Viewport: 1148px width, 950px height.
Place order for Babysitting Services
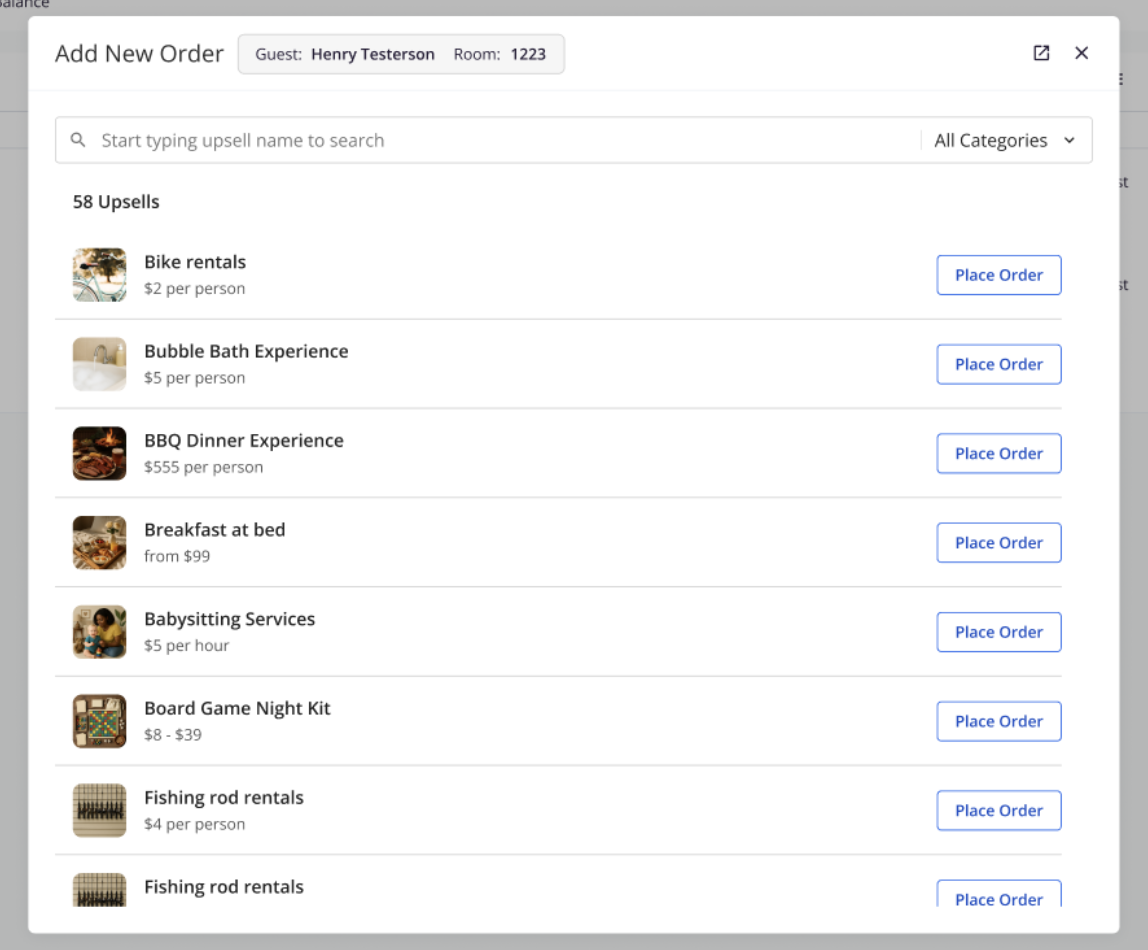click(998, 632)
